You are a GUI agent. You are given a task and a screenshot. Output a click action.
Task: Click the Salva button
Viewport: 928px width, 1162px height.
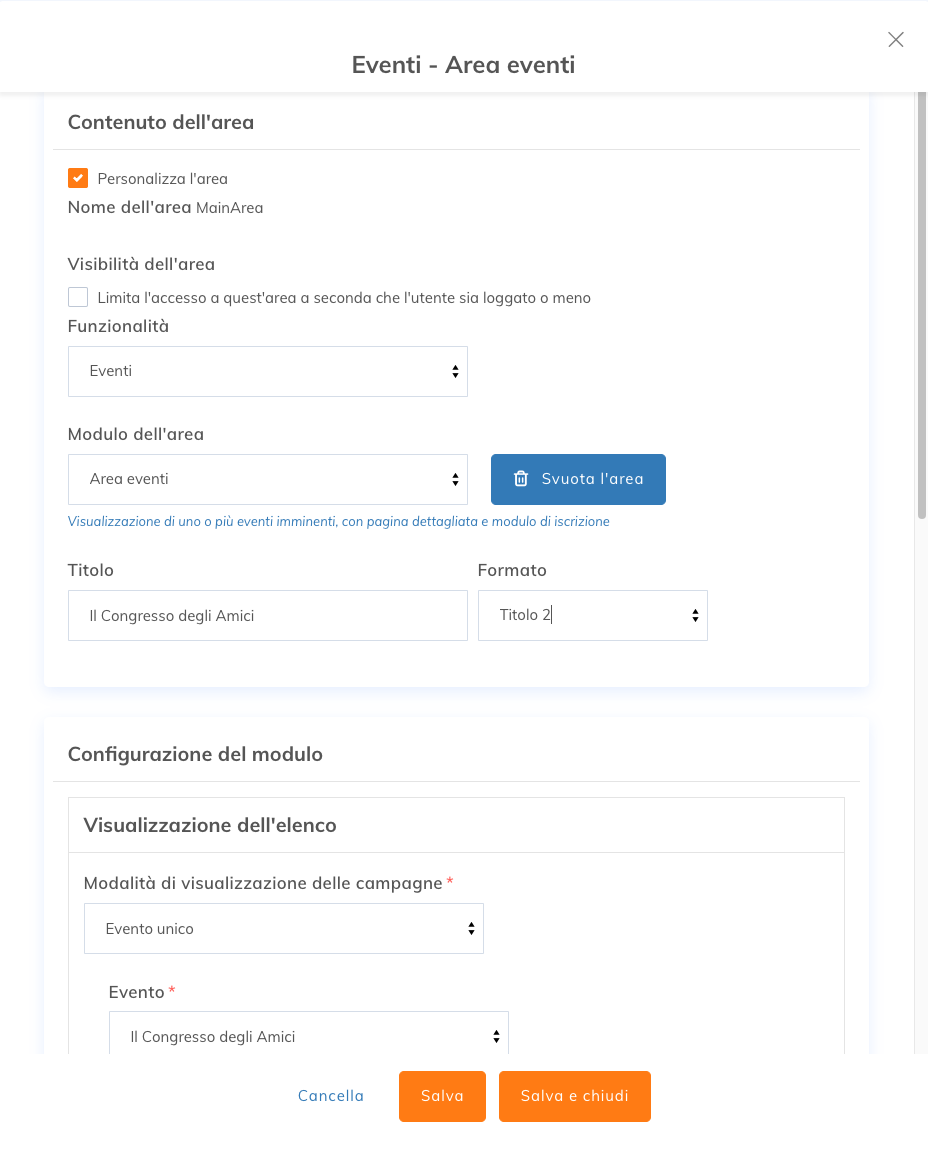click(x=442, y=1096)
